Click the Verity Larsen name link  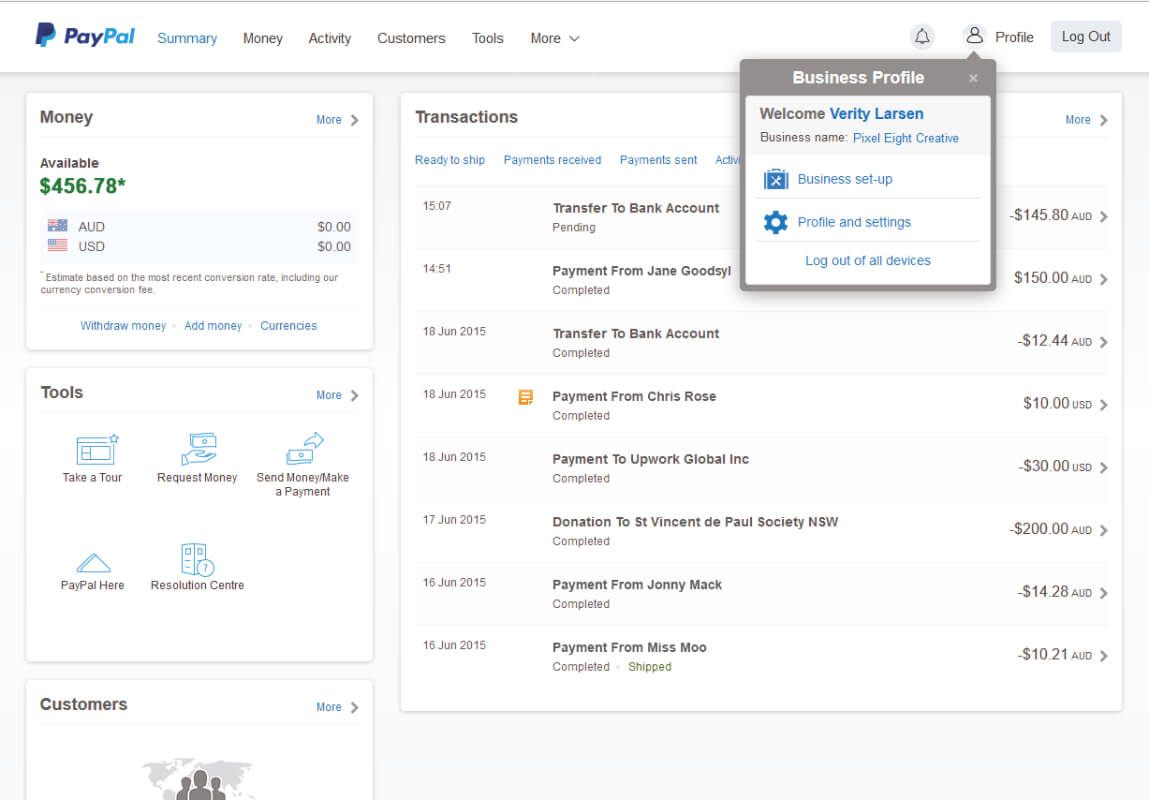(x=876, y=114)
